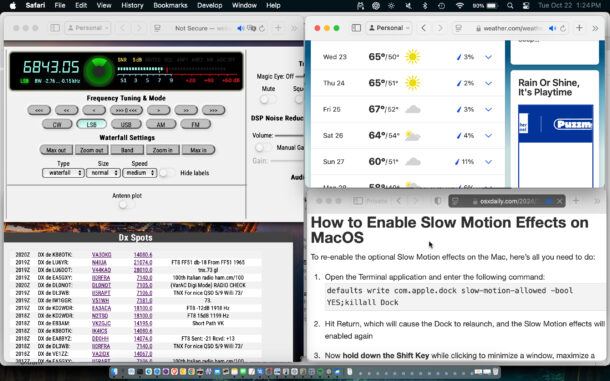Click audio speaker icon in Not Secure address bar

tap(240, 28)
